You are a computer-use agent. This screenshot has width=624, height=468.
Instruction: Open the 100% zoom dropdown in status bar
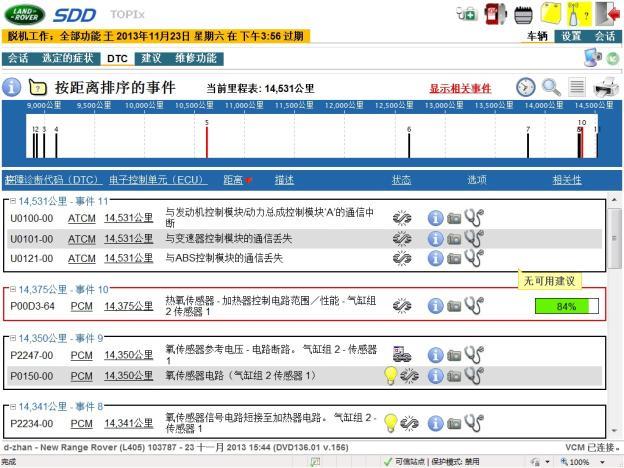click(x=603, y=462)
